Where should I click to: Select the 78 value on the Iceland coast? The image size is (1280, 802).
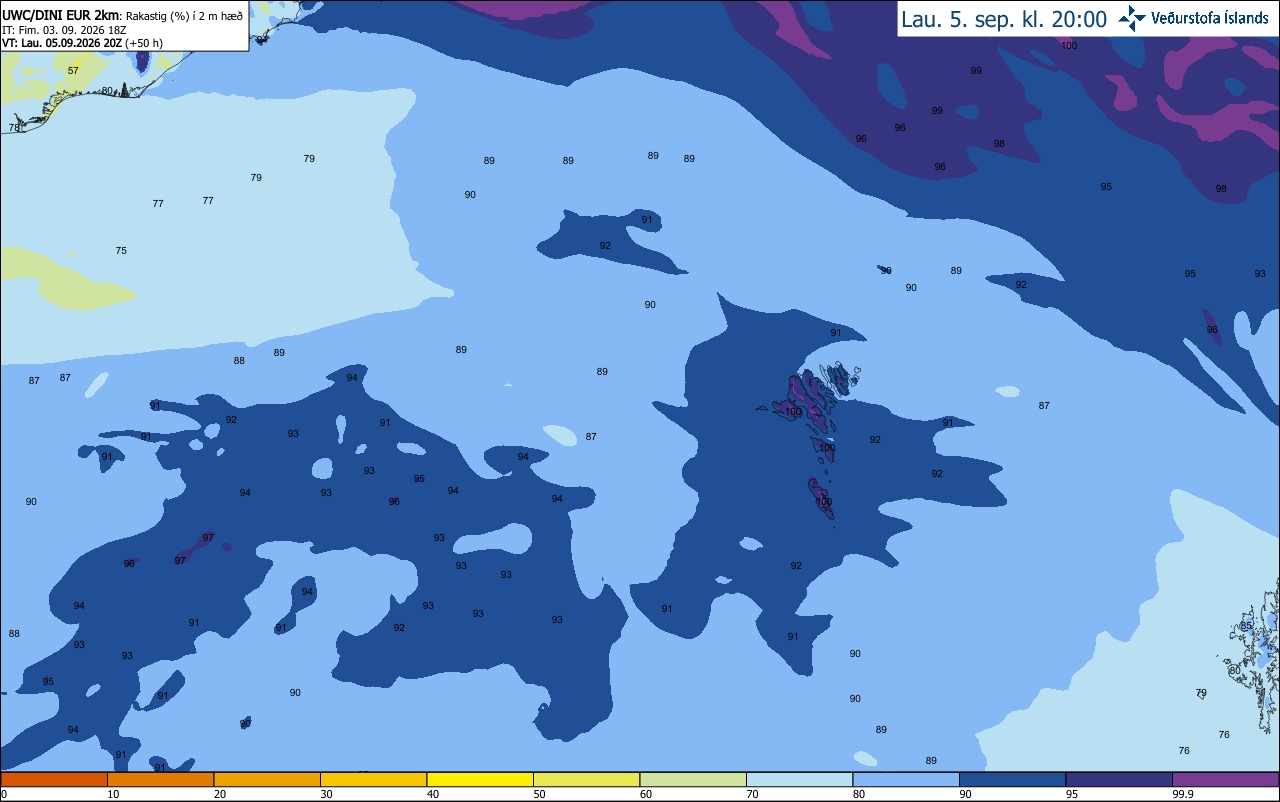pyautogui.click(x=14, y=128)
